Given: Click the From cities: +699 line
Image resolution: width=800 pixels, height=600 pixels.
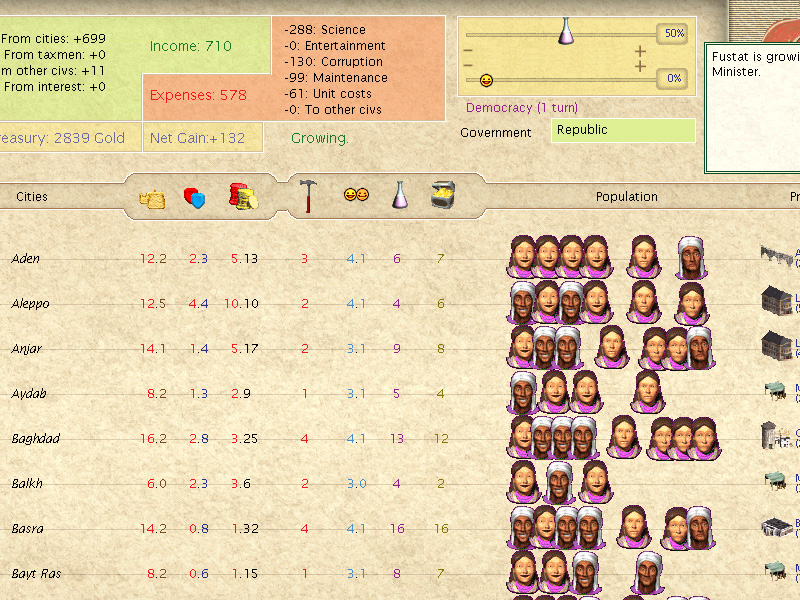Looking at the screenshot, I should (53, 39).
